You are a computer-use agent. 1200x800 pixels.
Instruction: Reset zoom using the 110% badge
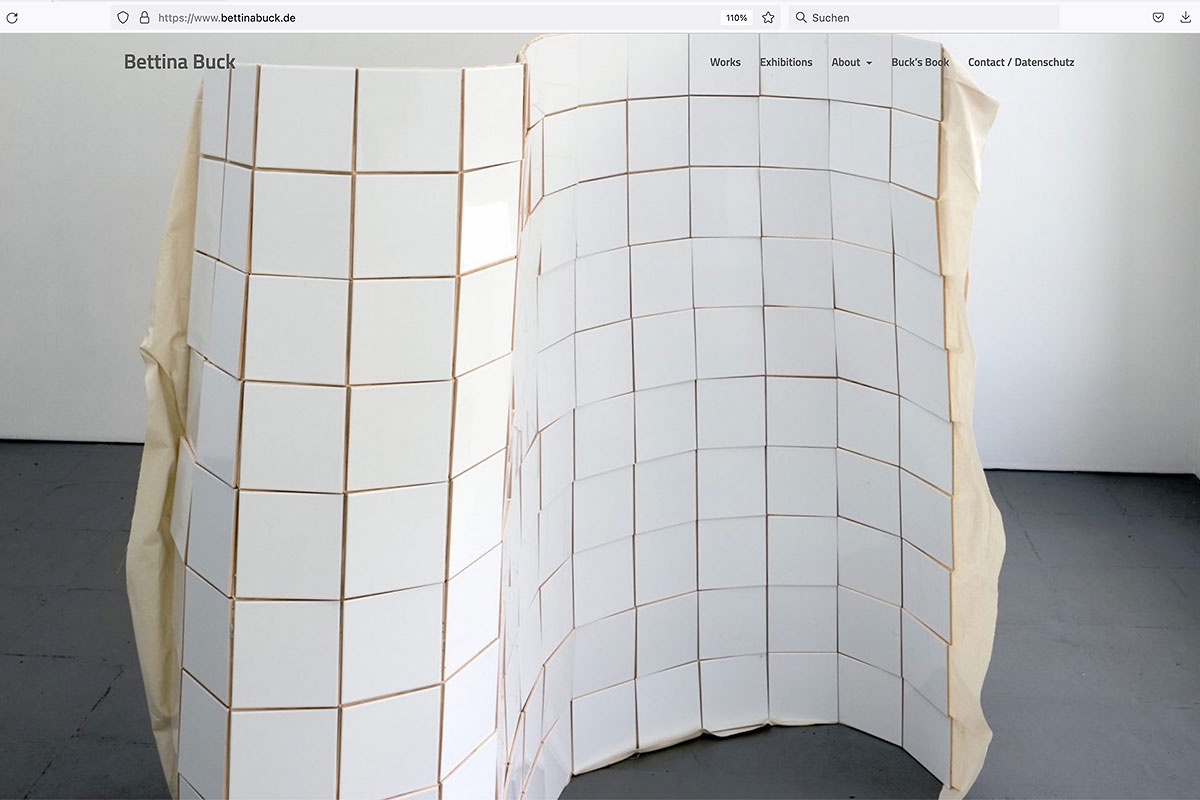[737, 18]
